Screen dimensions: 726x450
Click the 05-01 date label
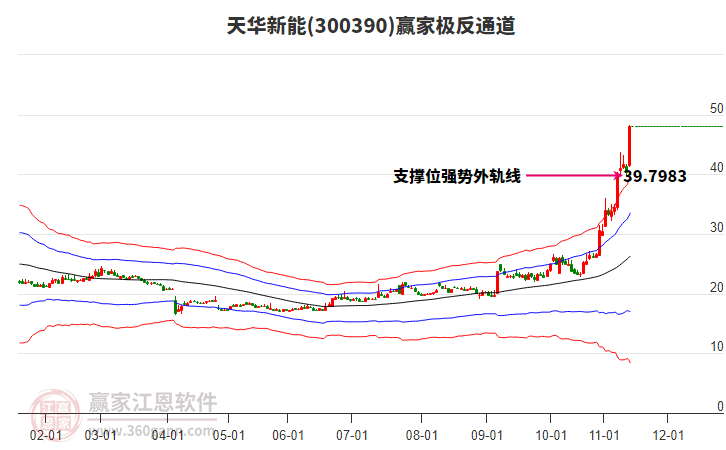(229, 435)
